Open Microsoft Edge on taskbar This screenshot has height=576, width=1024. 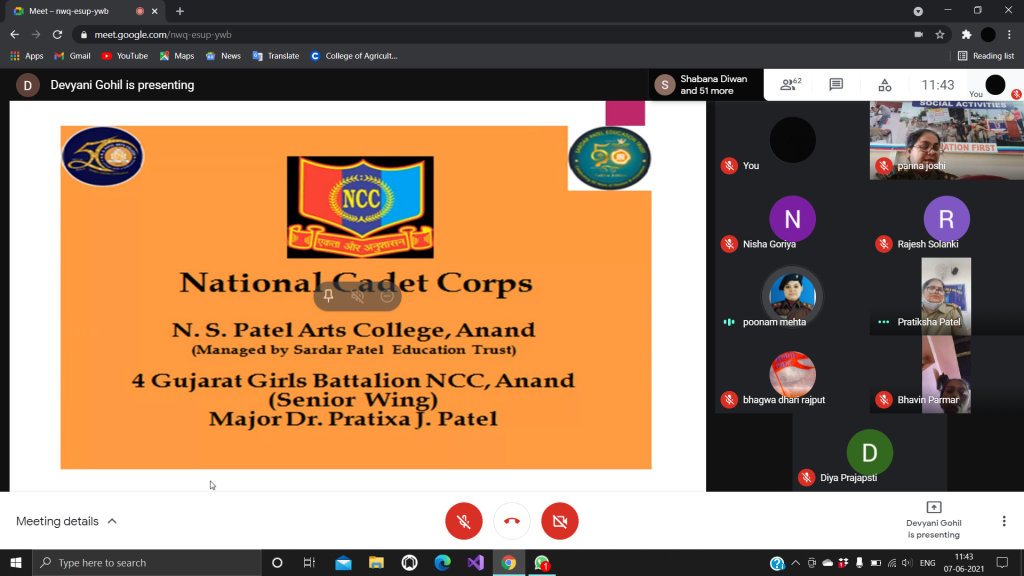[x=442, y=562]
